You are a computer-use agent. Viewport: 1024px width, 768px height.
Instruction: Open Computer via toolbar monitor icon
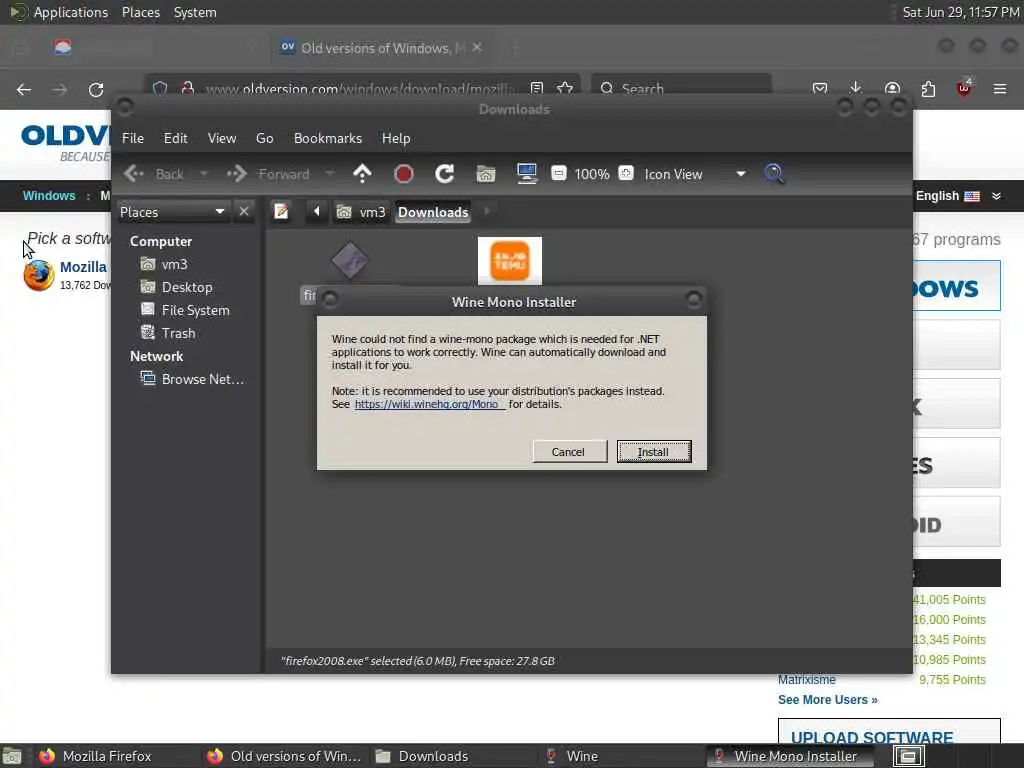tap(526, 174)
